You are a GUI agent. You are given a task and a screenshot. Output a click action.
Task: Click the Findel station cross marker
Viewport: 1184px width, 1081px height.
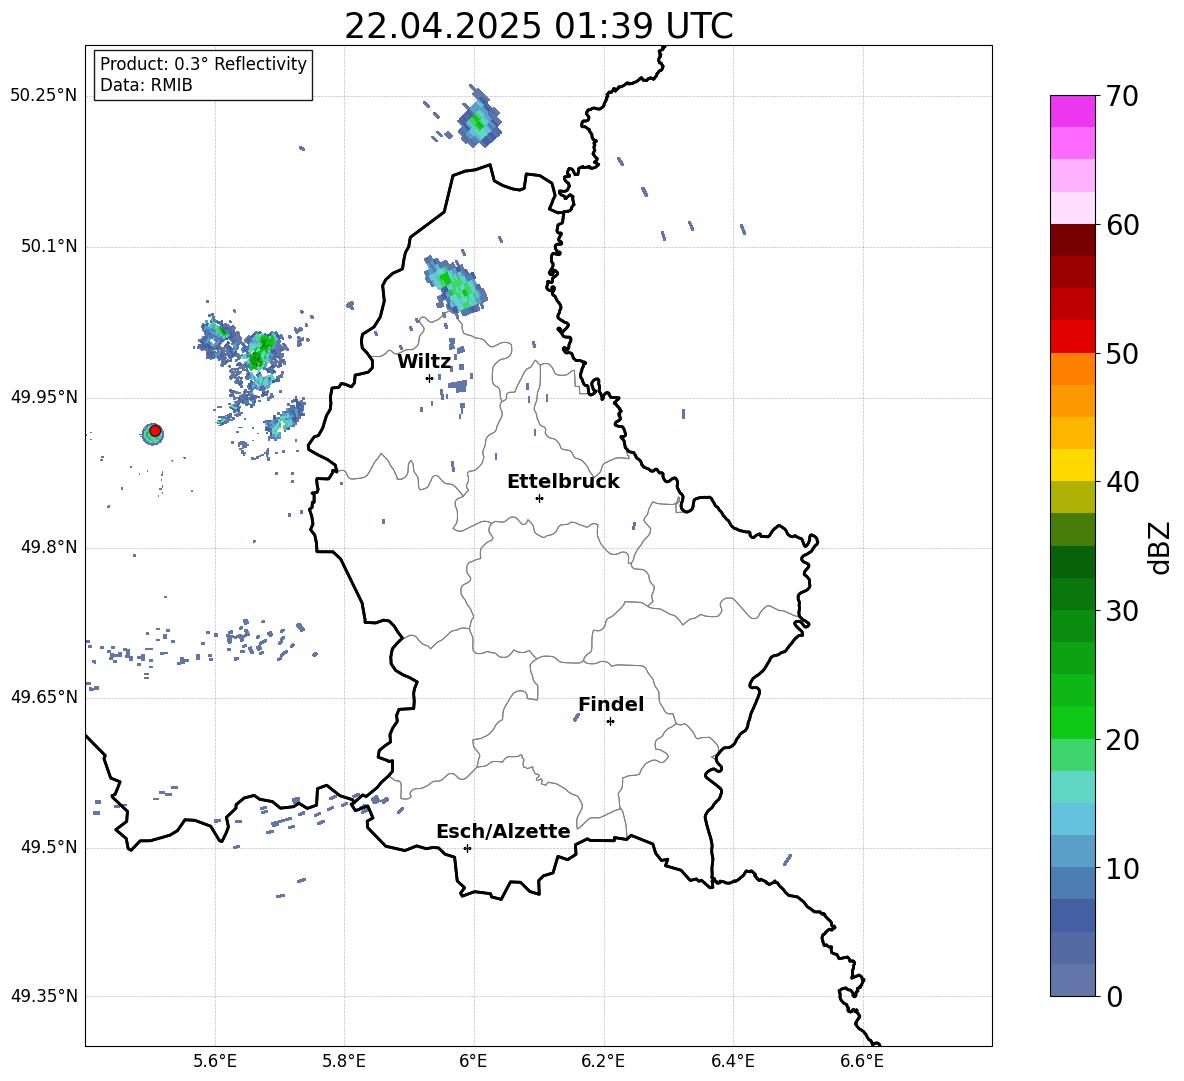pos(610,722)
